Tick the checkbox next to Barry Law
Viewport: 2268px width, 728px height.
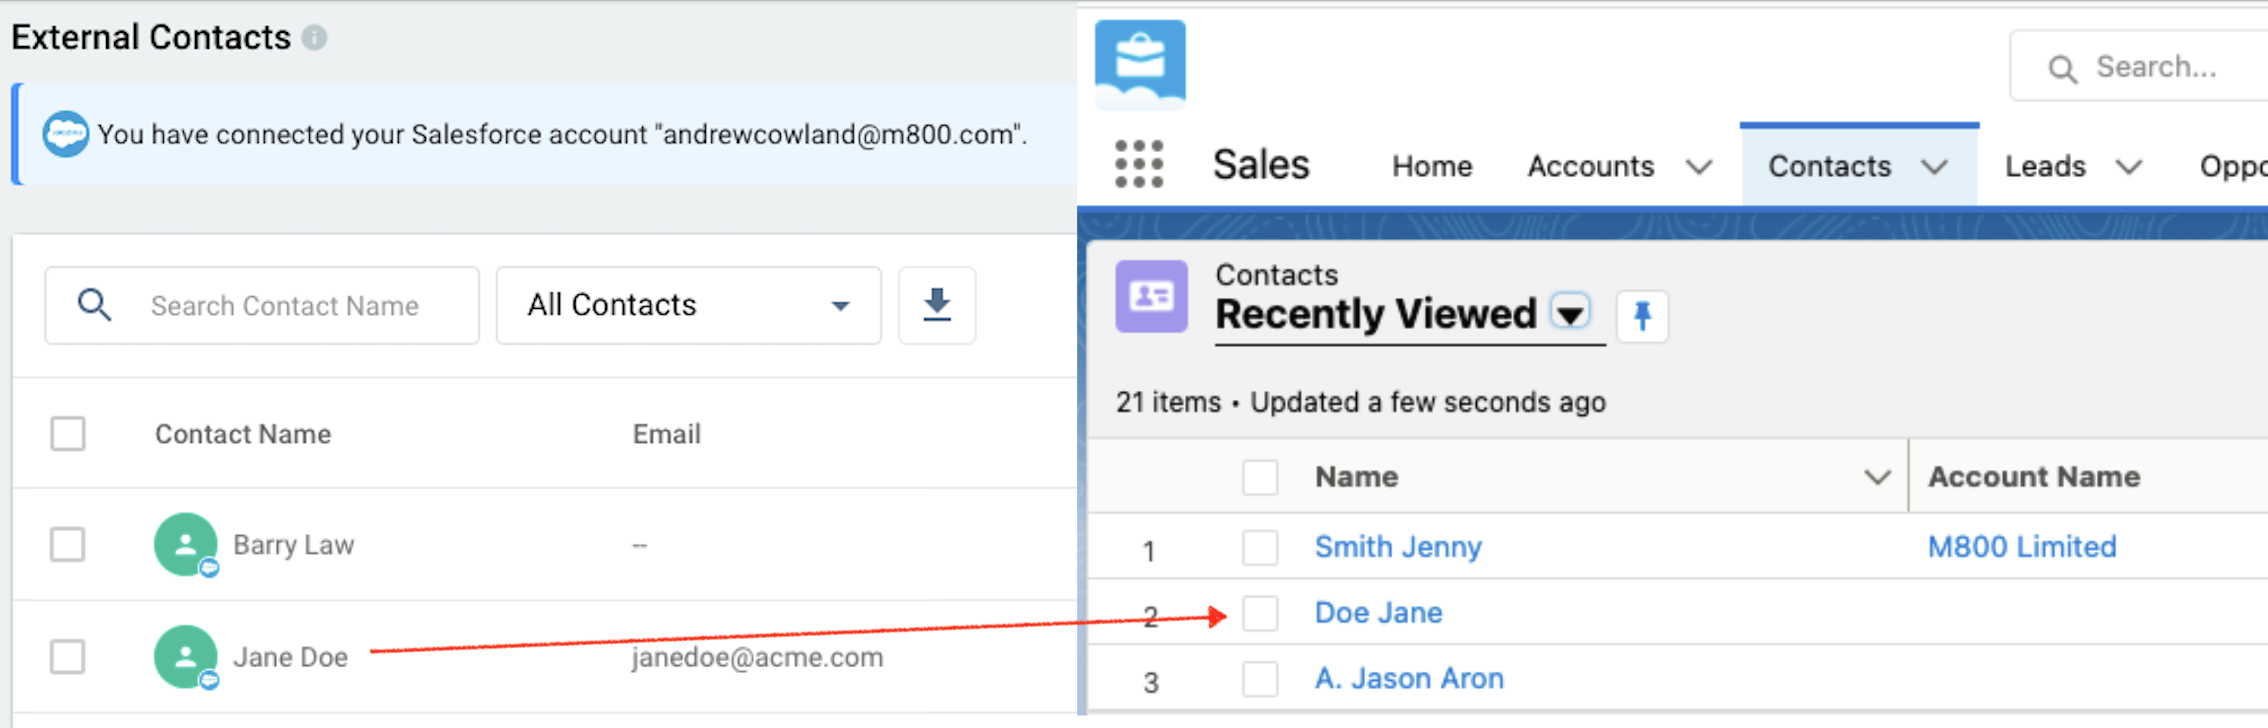pos(68,545)
